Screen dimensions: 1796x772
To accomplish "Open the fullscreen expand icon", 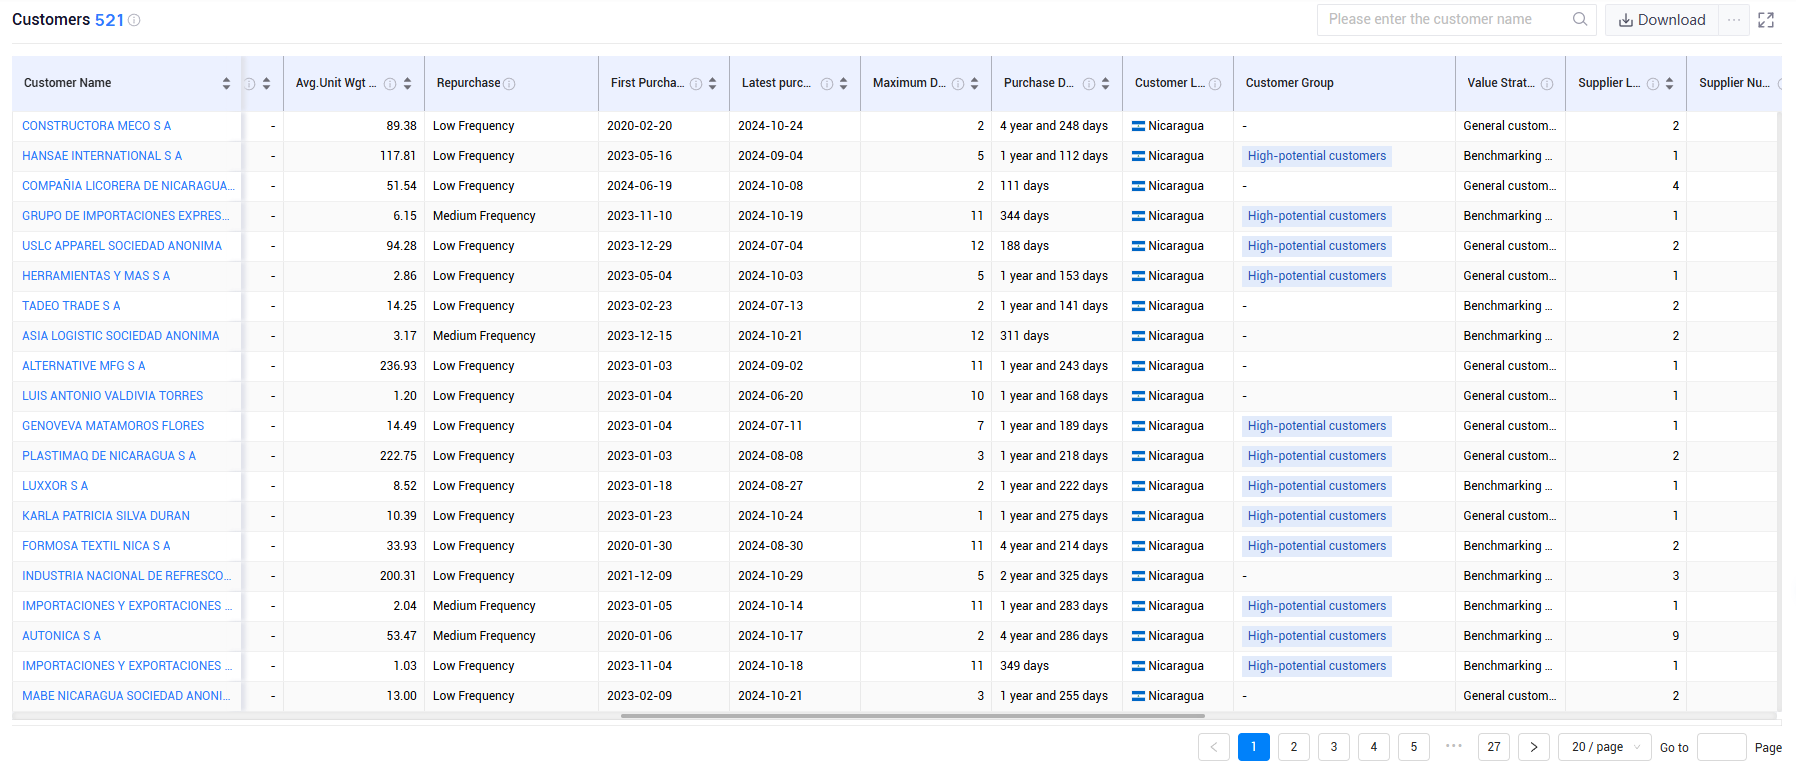I will tap(1766, 20).
